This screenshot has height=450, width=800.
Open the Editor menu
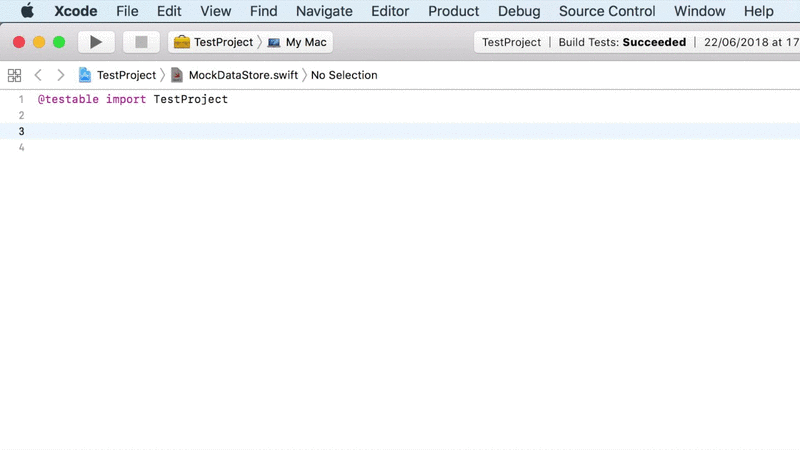pos(390,11)
